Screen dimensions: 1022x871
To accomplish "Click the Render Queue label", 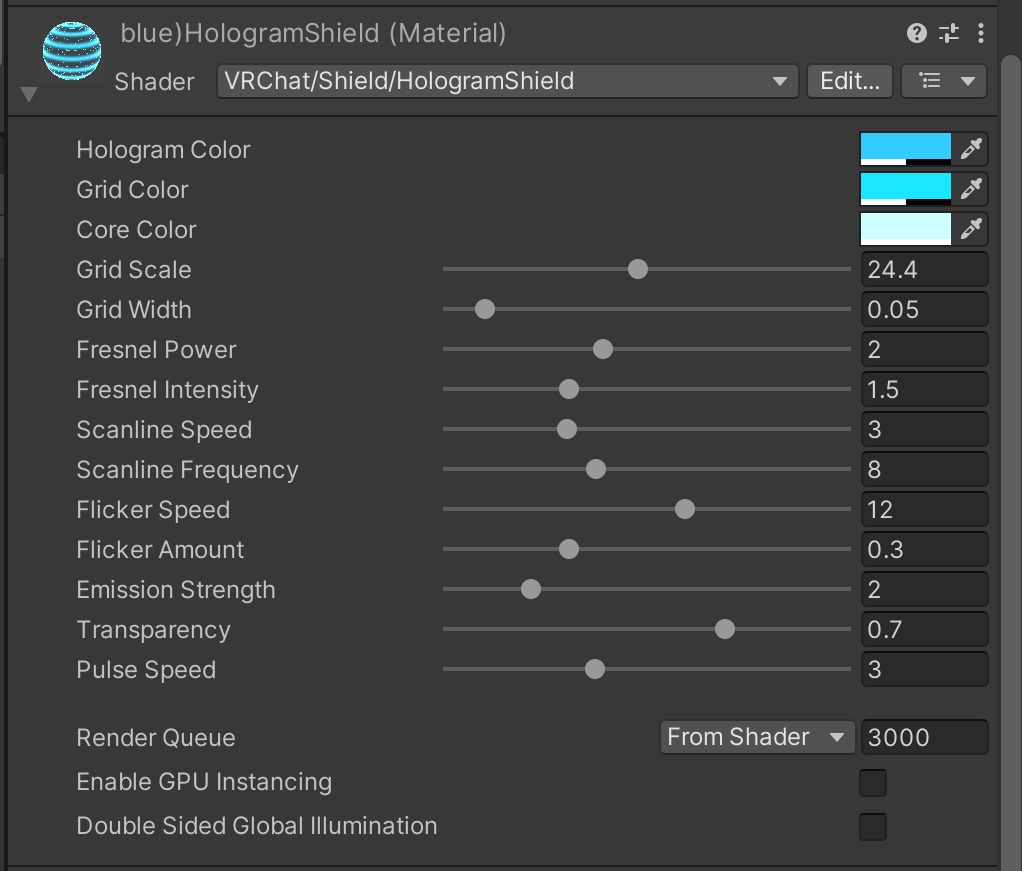I will [156, 738].
